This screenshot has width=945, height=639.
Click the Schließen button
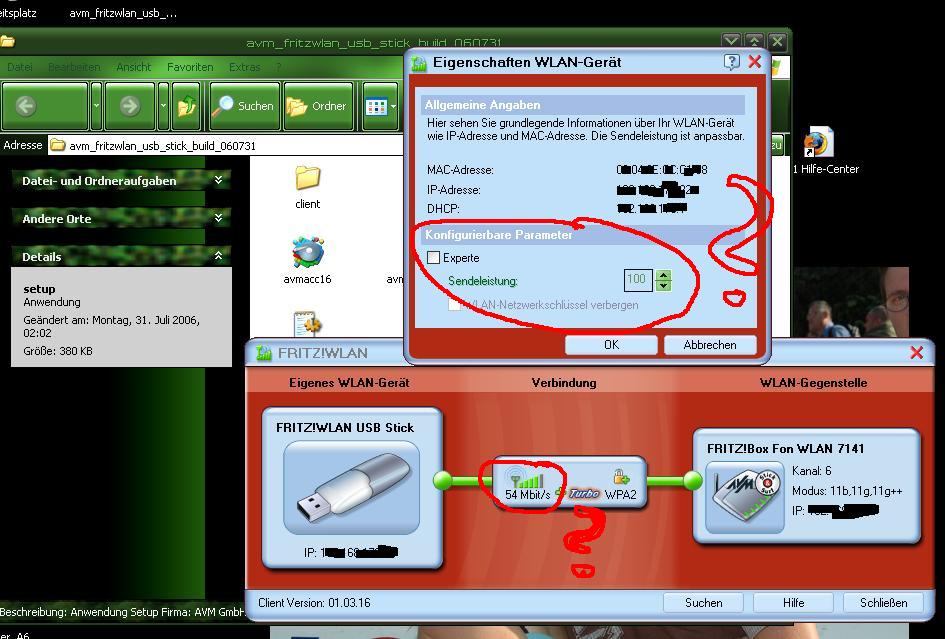click(x=884, y=603)
